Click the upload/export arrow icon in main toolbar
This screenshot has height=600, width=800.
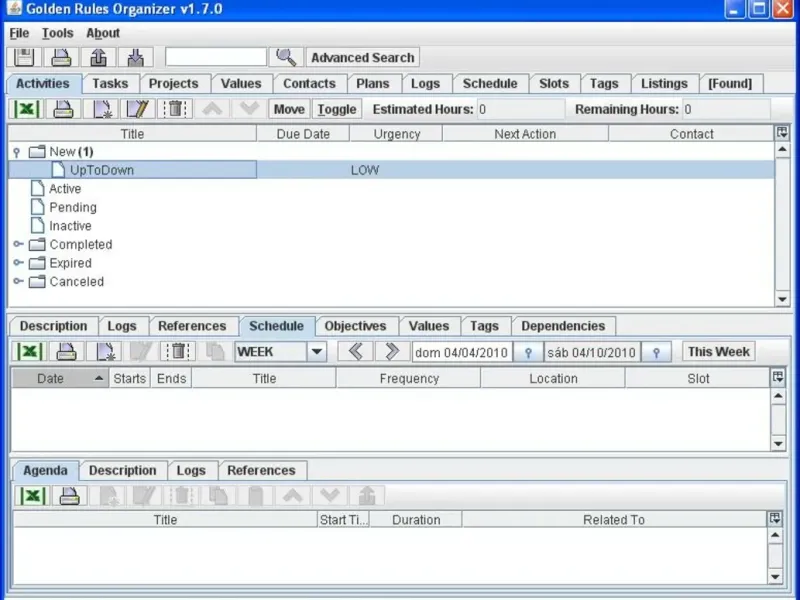pyautogui.click(x=98, y=57)
